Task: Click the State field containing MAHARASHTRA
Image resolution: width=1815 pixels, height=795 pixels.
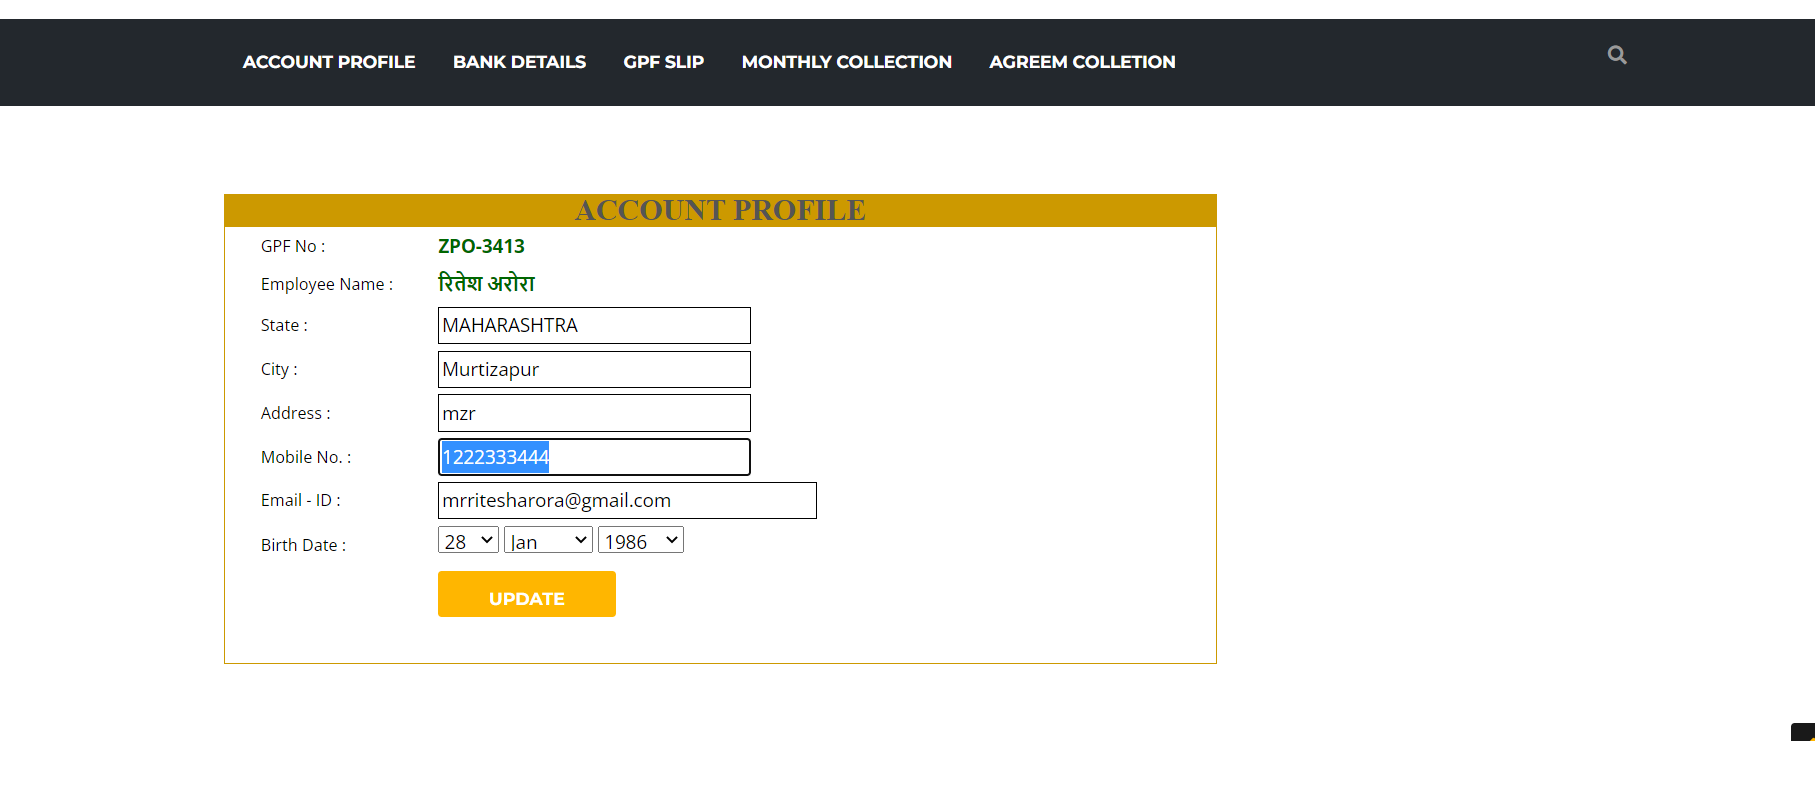Action: pyautogui.click(x=594, y=326)
